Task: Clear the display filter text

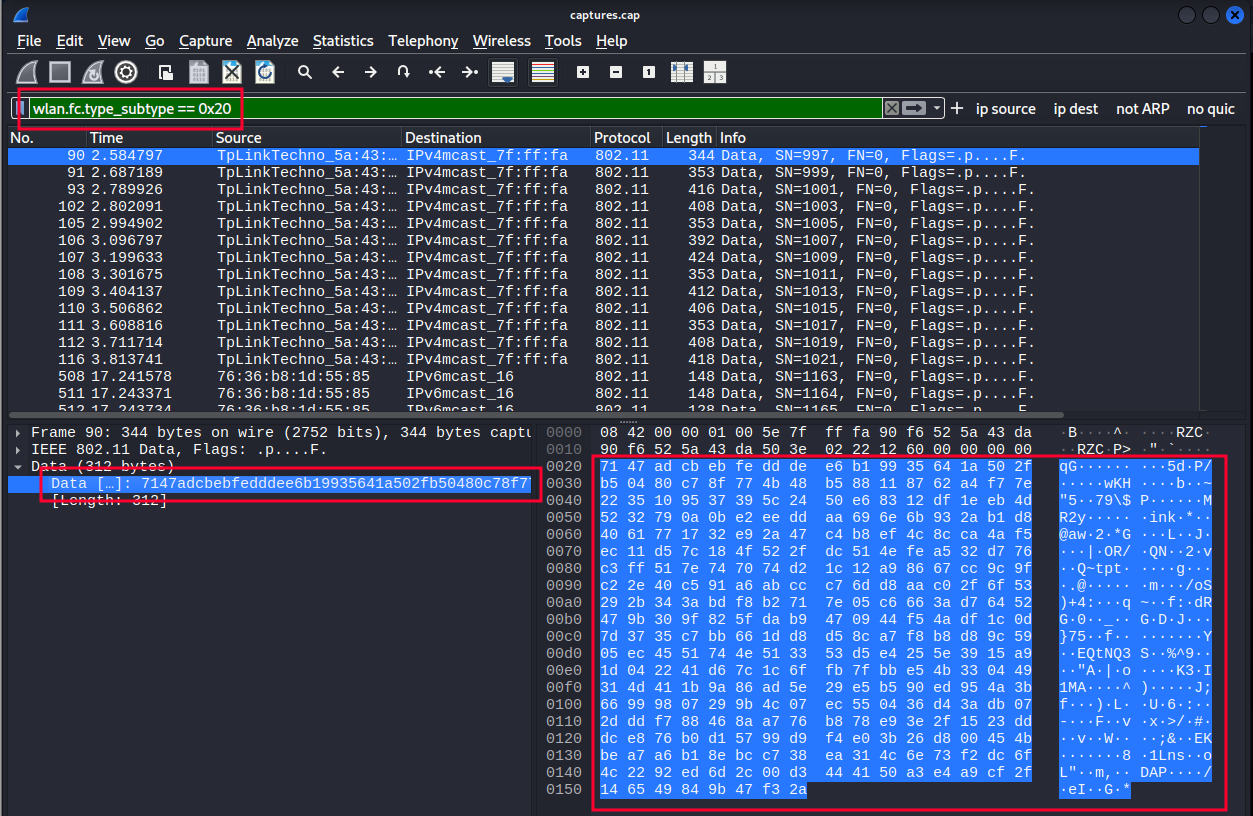Action: [x=891, y=108]
